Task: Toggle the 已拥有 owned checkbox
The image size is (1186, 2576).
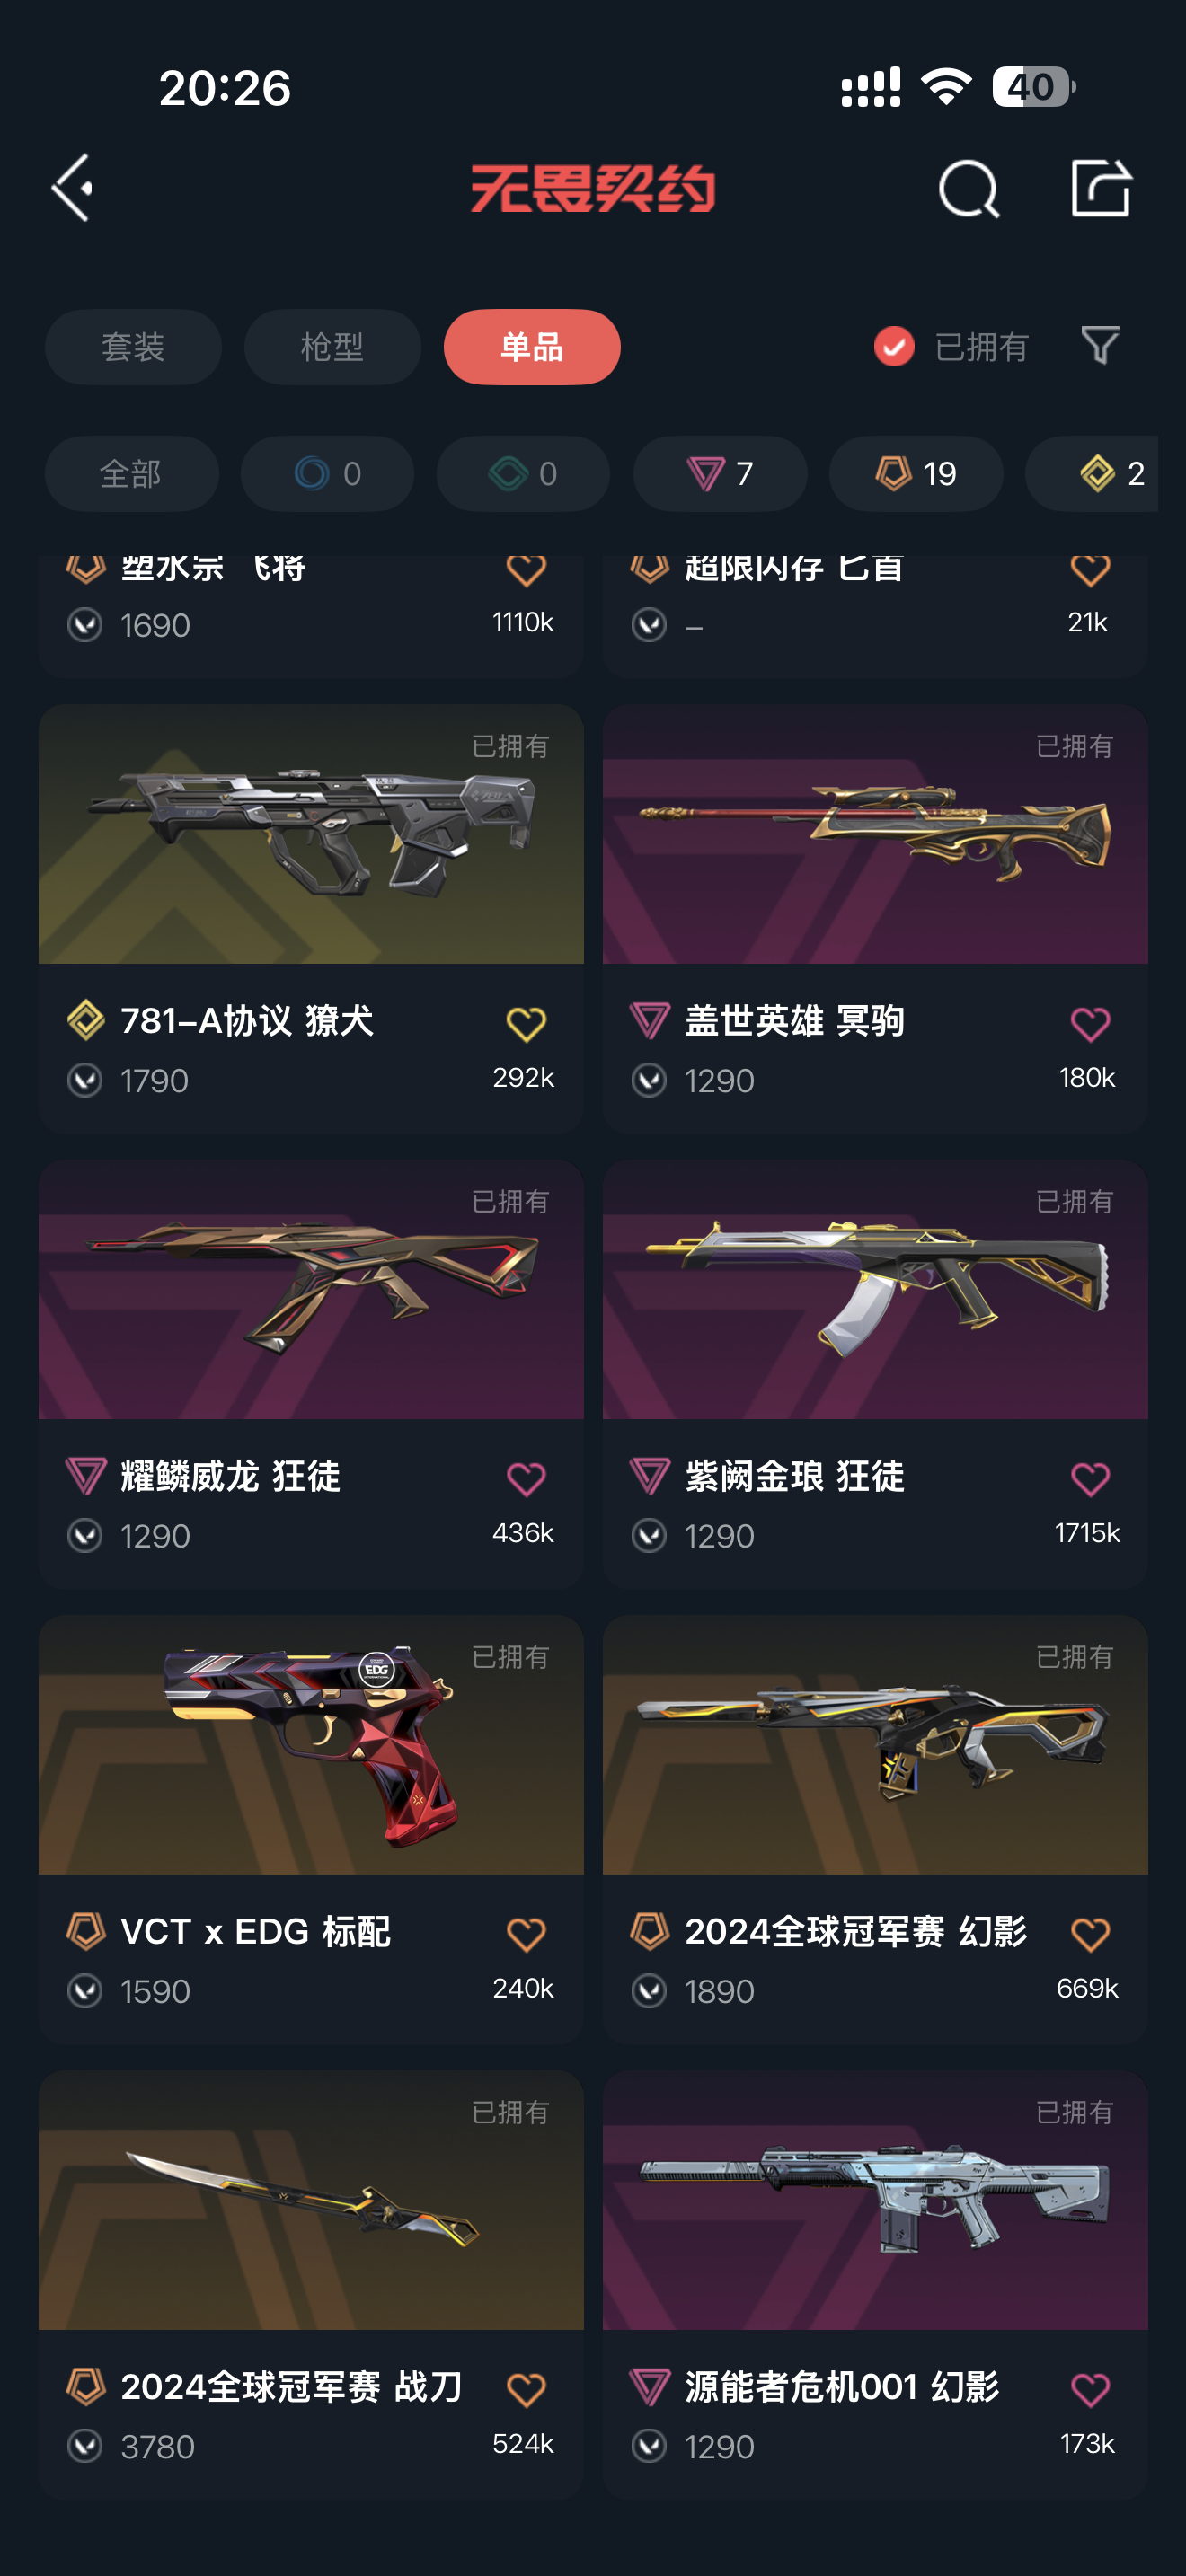Action: coord(894,347)
